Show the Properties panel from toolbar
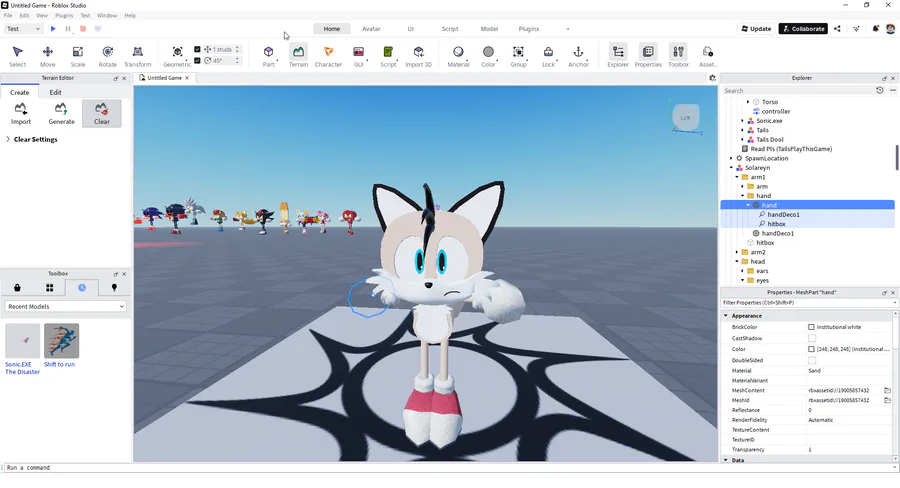The height and width of the screenshot is (488, 900). (x=648, y=56)
